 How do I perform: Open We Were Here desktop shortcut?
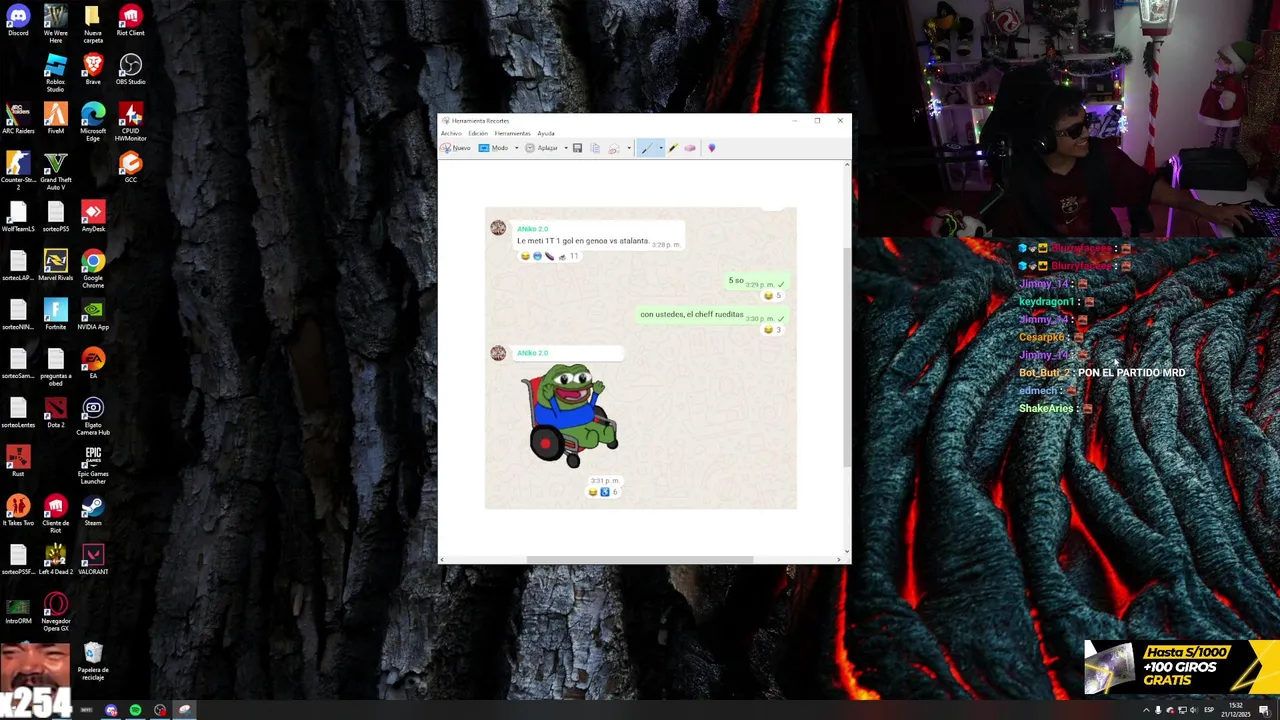click(x=55, y=24)
